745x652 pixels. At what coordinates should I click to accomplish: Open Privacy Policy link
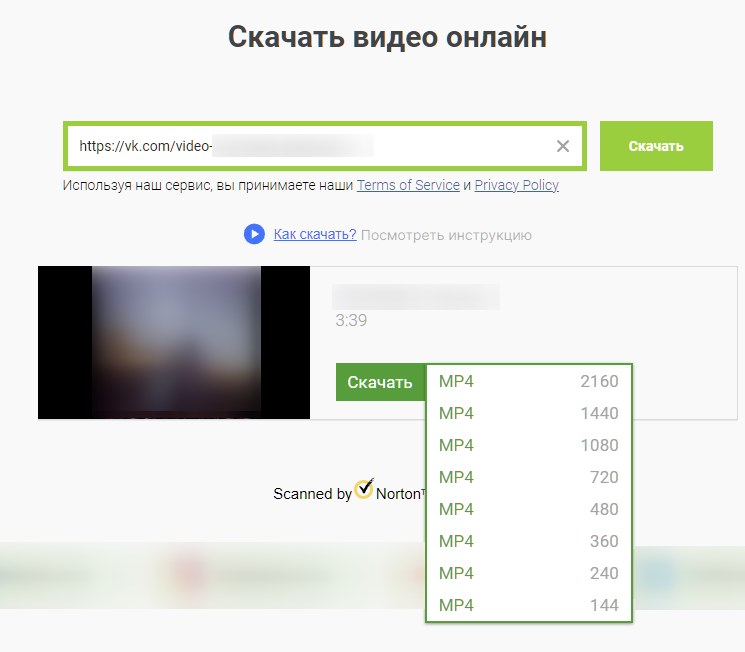point(516,185)
